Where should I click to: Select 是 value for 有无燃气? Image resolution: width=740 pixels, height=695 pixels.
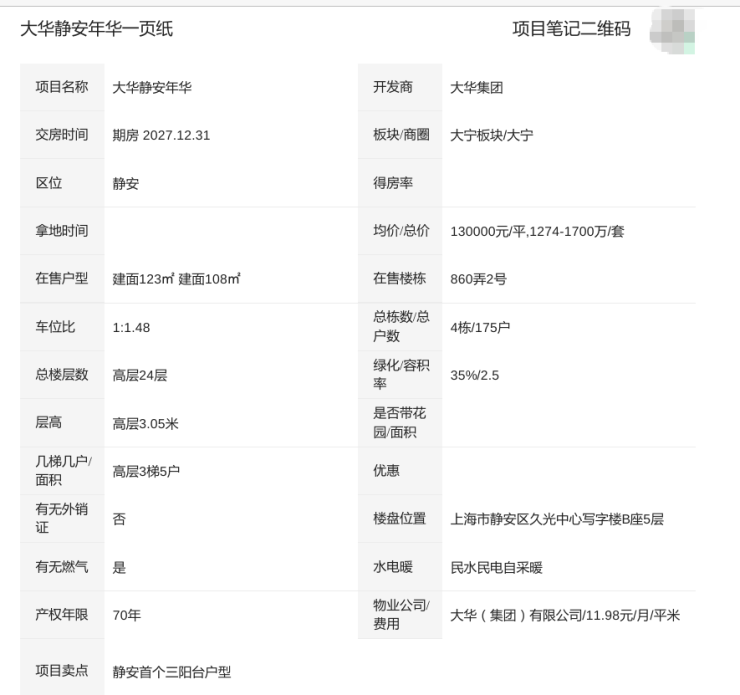(x=119, y=567)
